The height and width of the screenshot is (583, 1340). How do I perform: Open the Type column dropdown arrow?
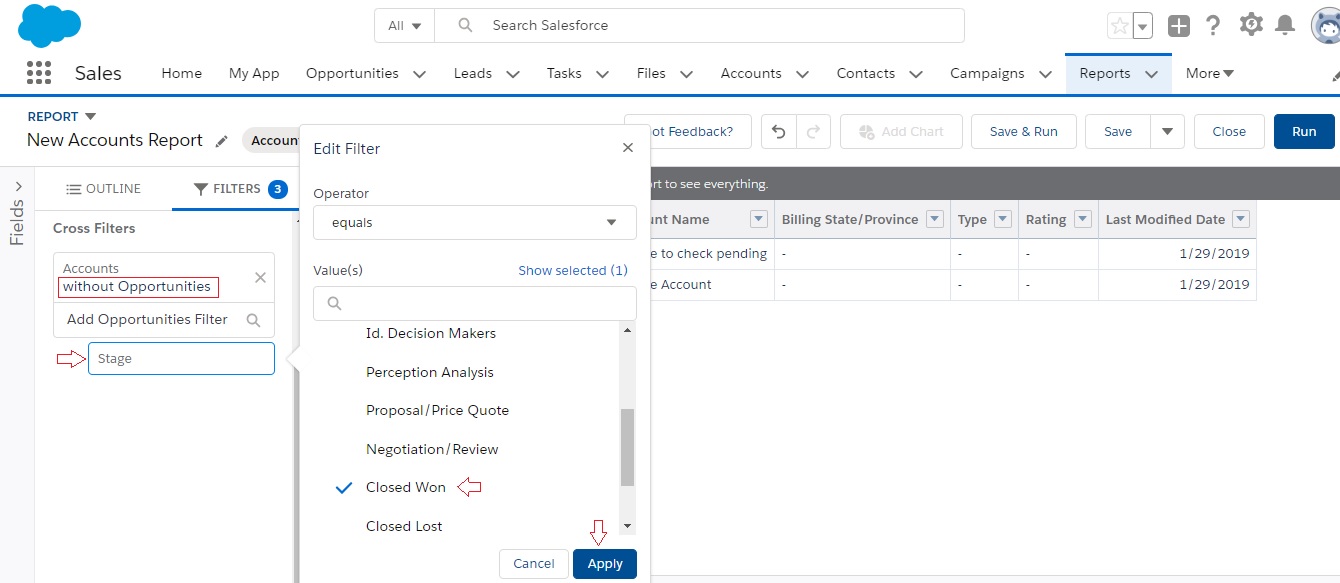pos(1003,219)
